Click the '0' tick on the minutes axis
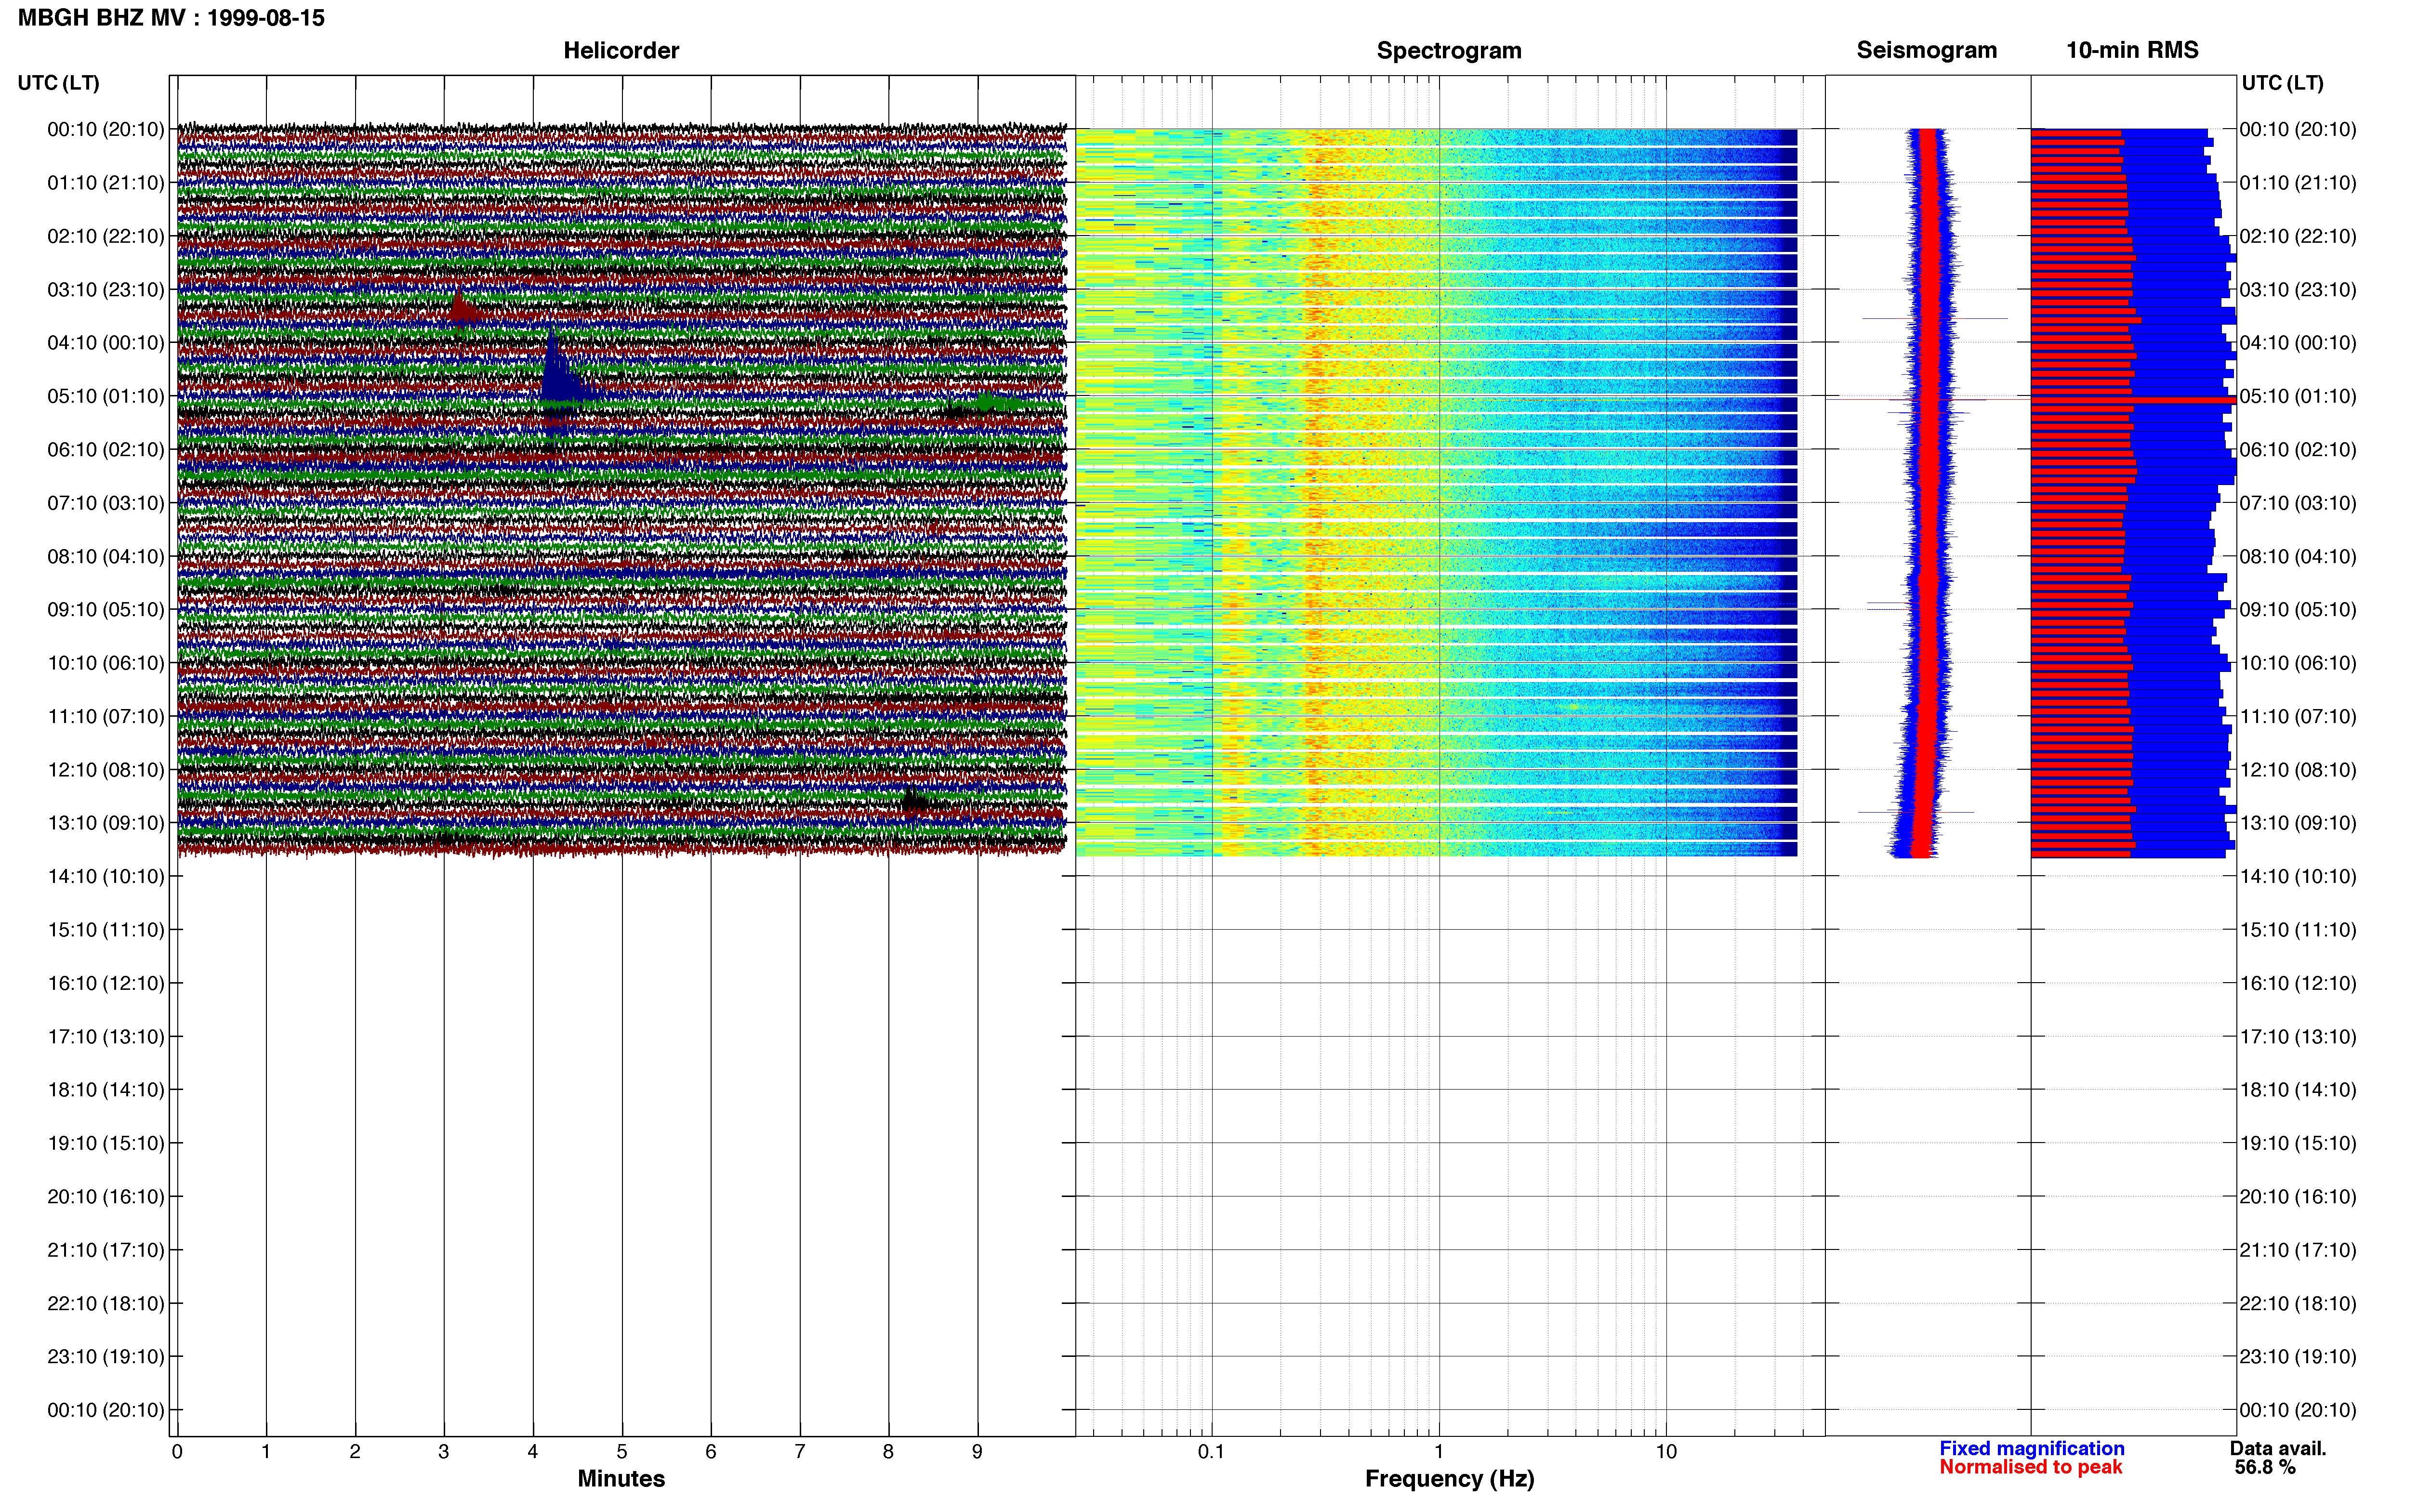This screenshot has width=2418, height=1512. pos(177,1451)
